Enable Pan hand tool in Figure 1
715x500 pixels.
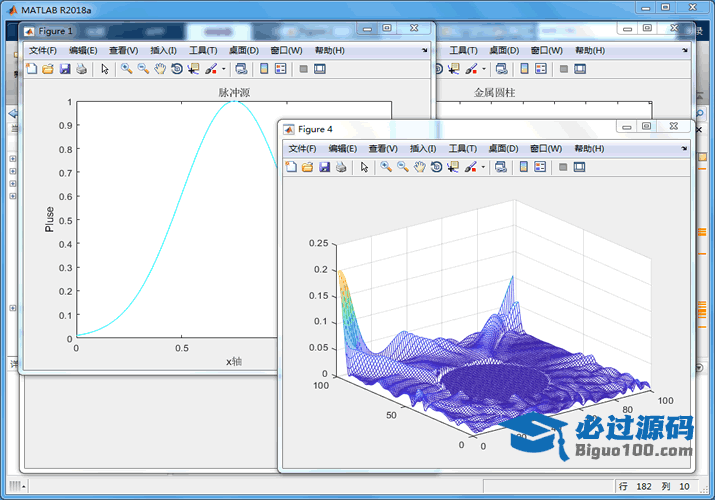pyautogui.click(x=160, y=69)
